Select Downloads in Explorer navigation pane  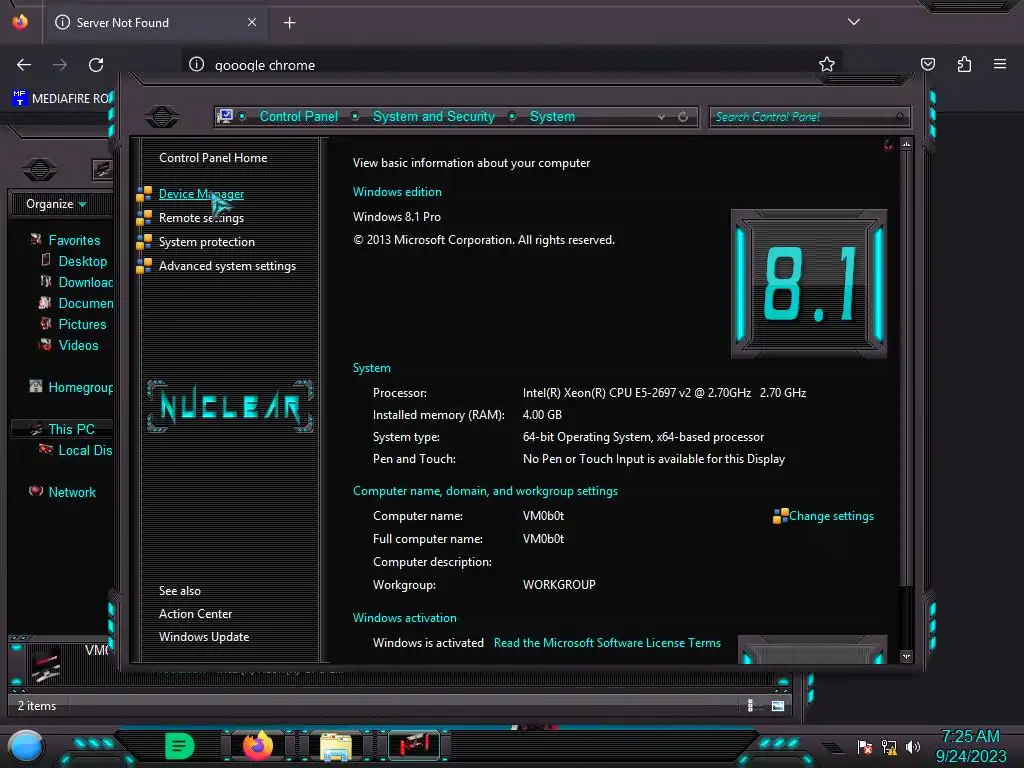point(85,282)
